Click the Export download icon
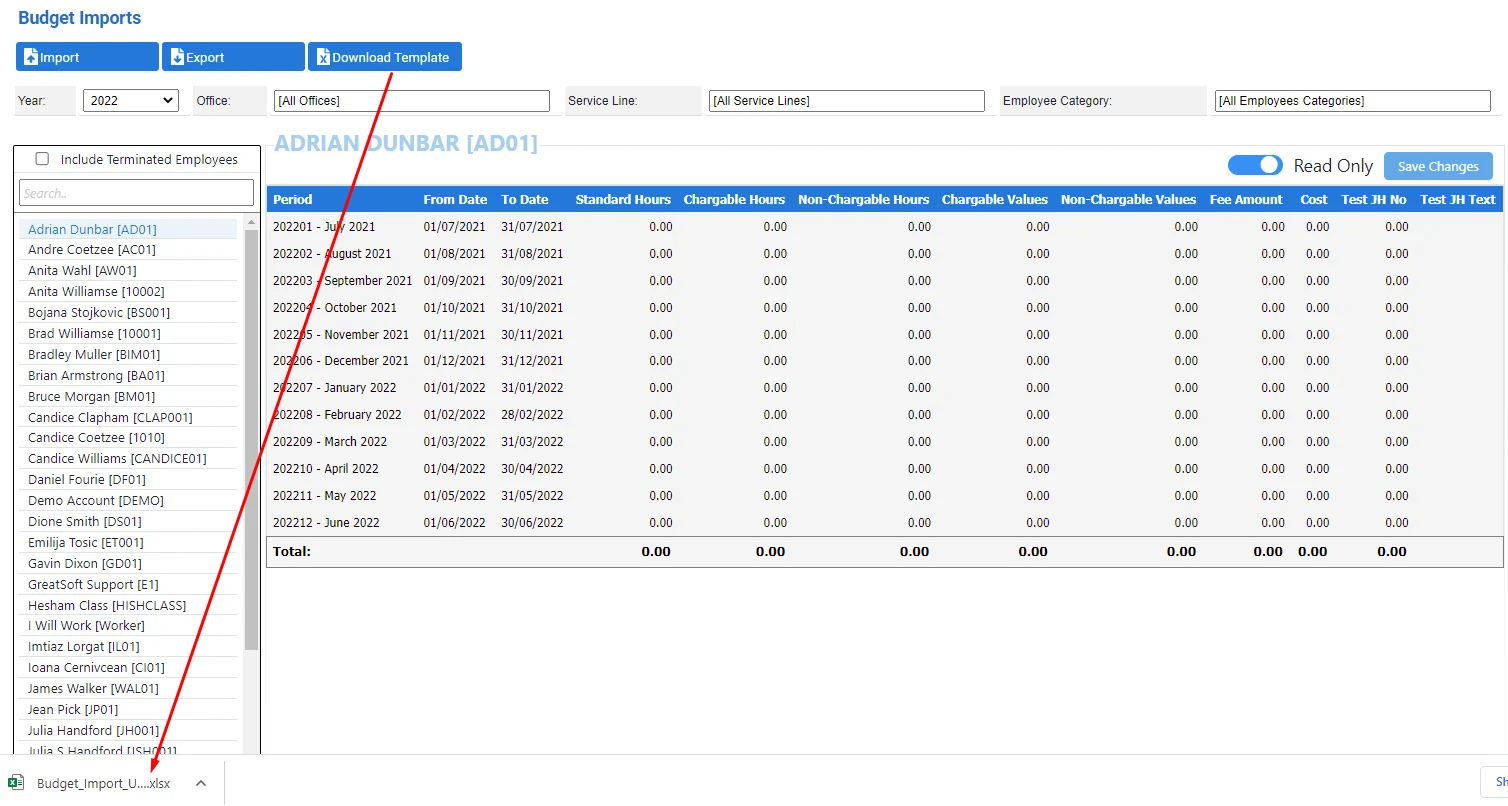Screen dimensions: 1508x806 pyautogui.click(x=177, y=57)
